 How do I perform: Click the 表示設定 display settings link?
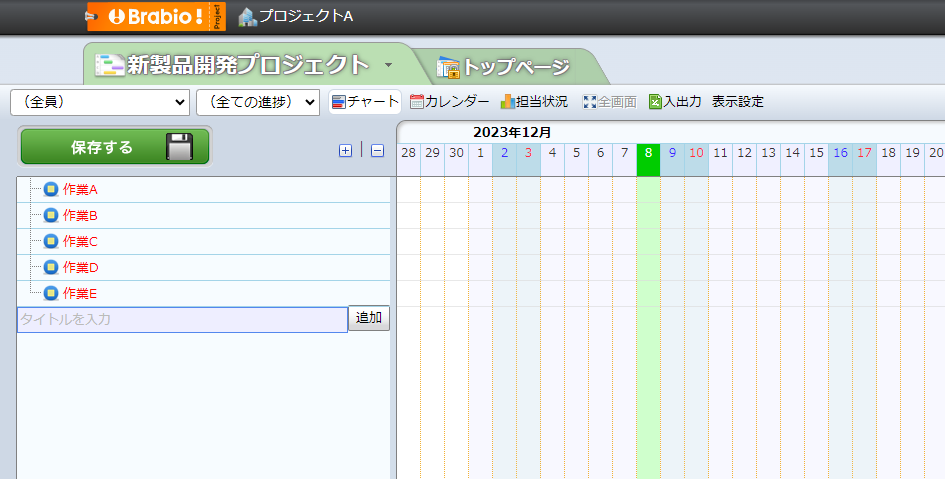pos(738,102)
